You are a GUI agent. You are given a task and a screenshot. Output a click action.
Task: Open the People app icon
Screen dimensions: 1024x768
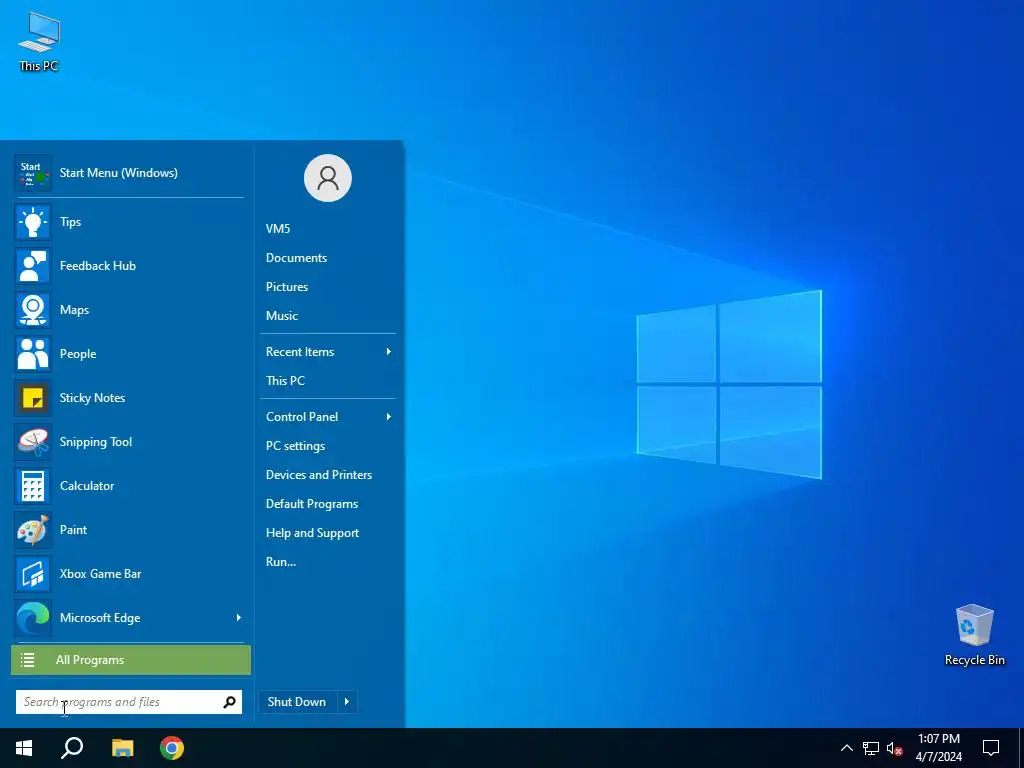pos(33,354)
